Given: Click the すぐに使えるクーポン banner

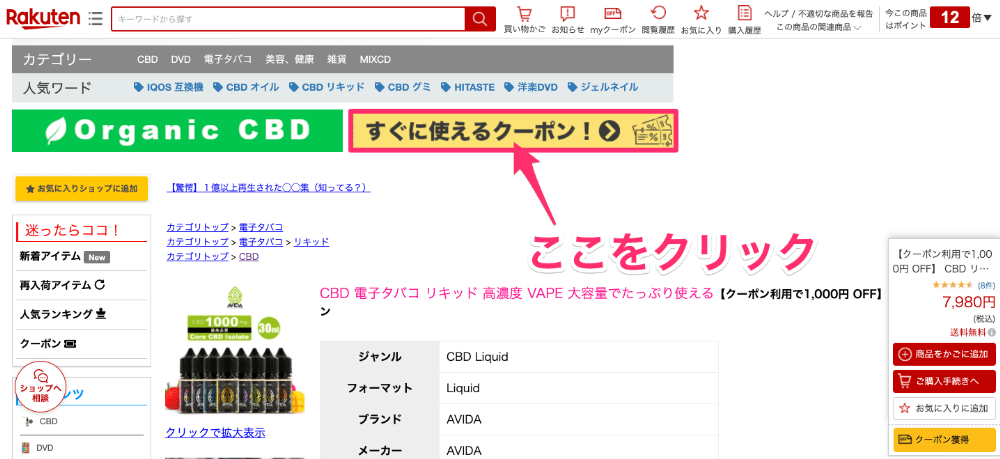Looking at the screenshot, I should click(512, 131).
